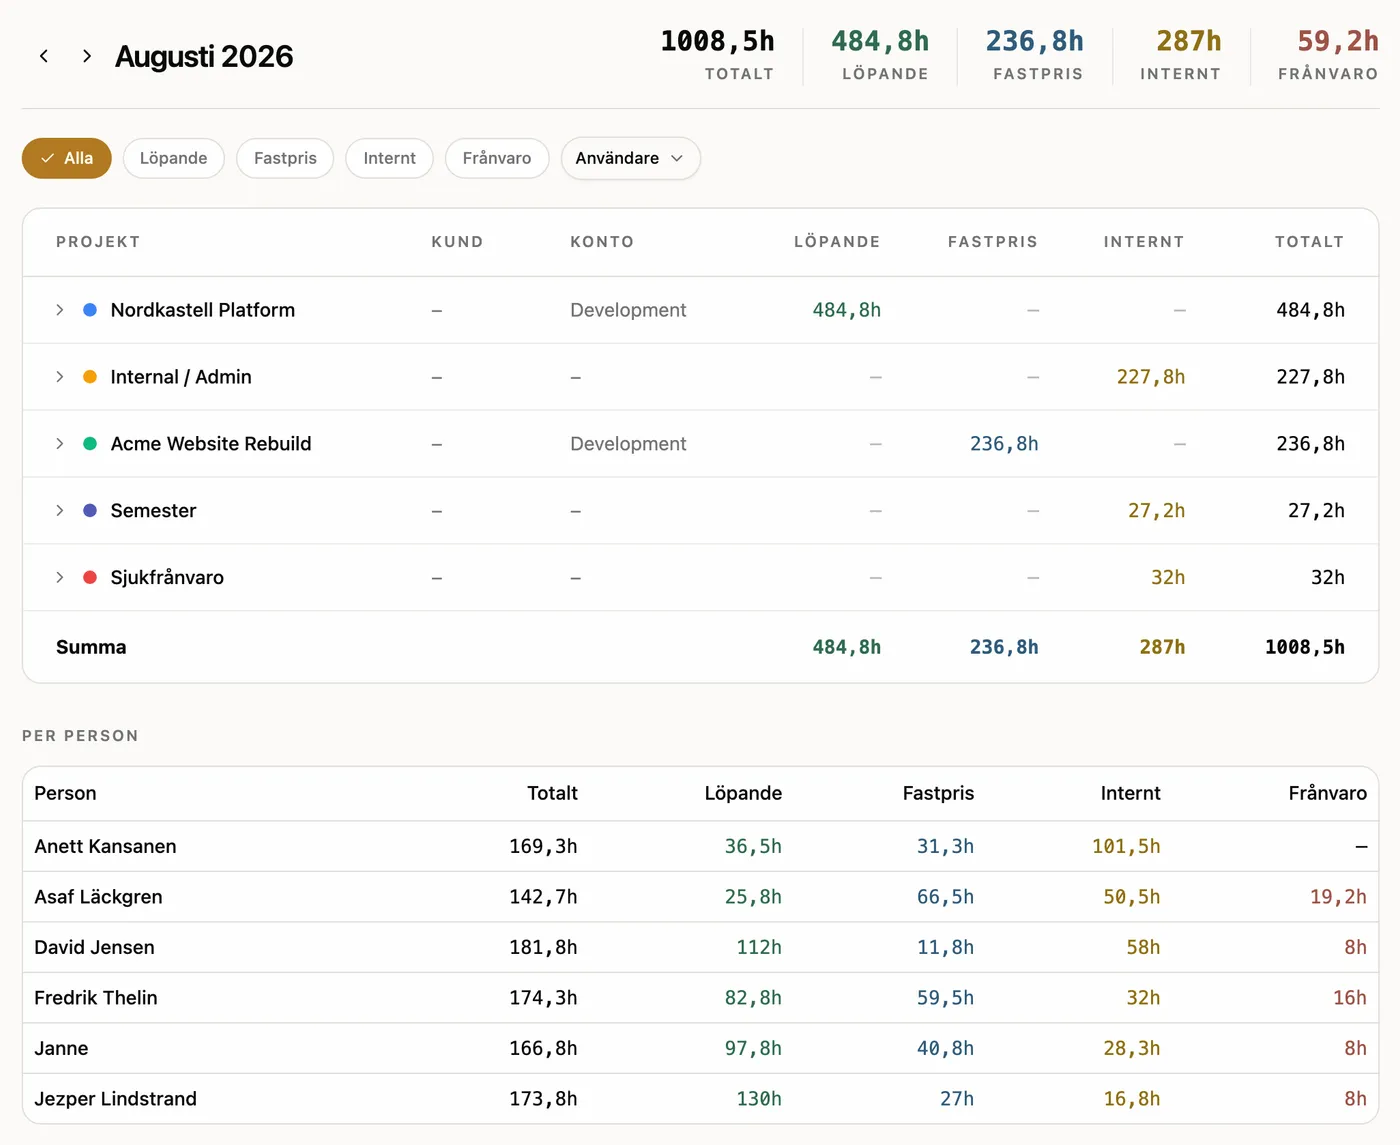Click the Summa row label
This screenshot has width=1400, height=1145.
pyautogui.click(x=91, y=647)
